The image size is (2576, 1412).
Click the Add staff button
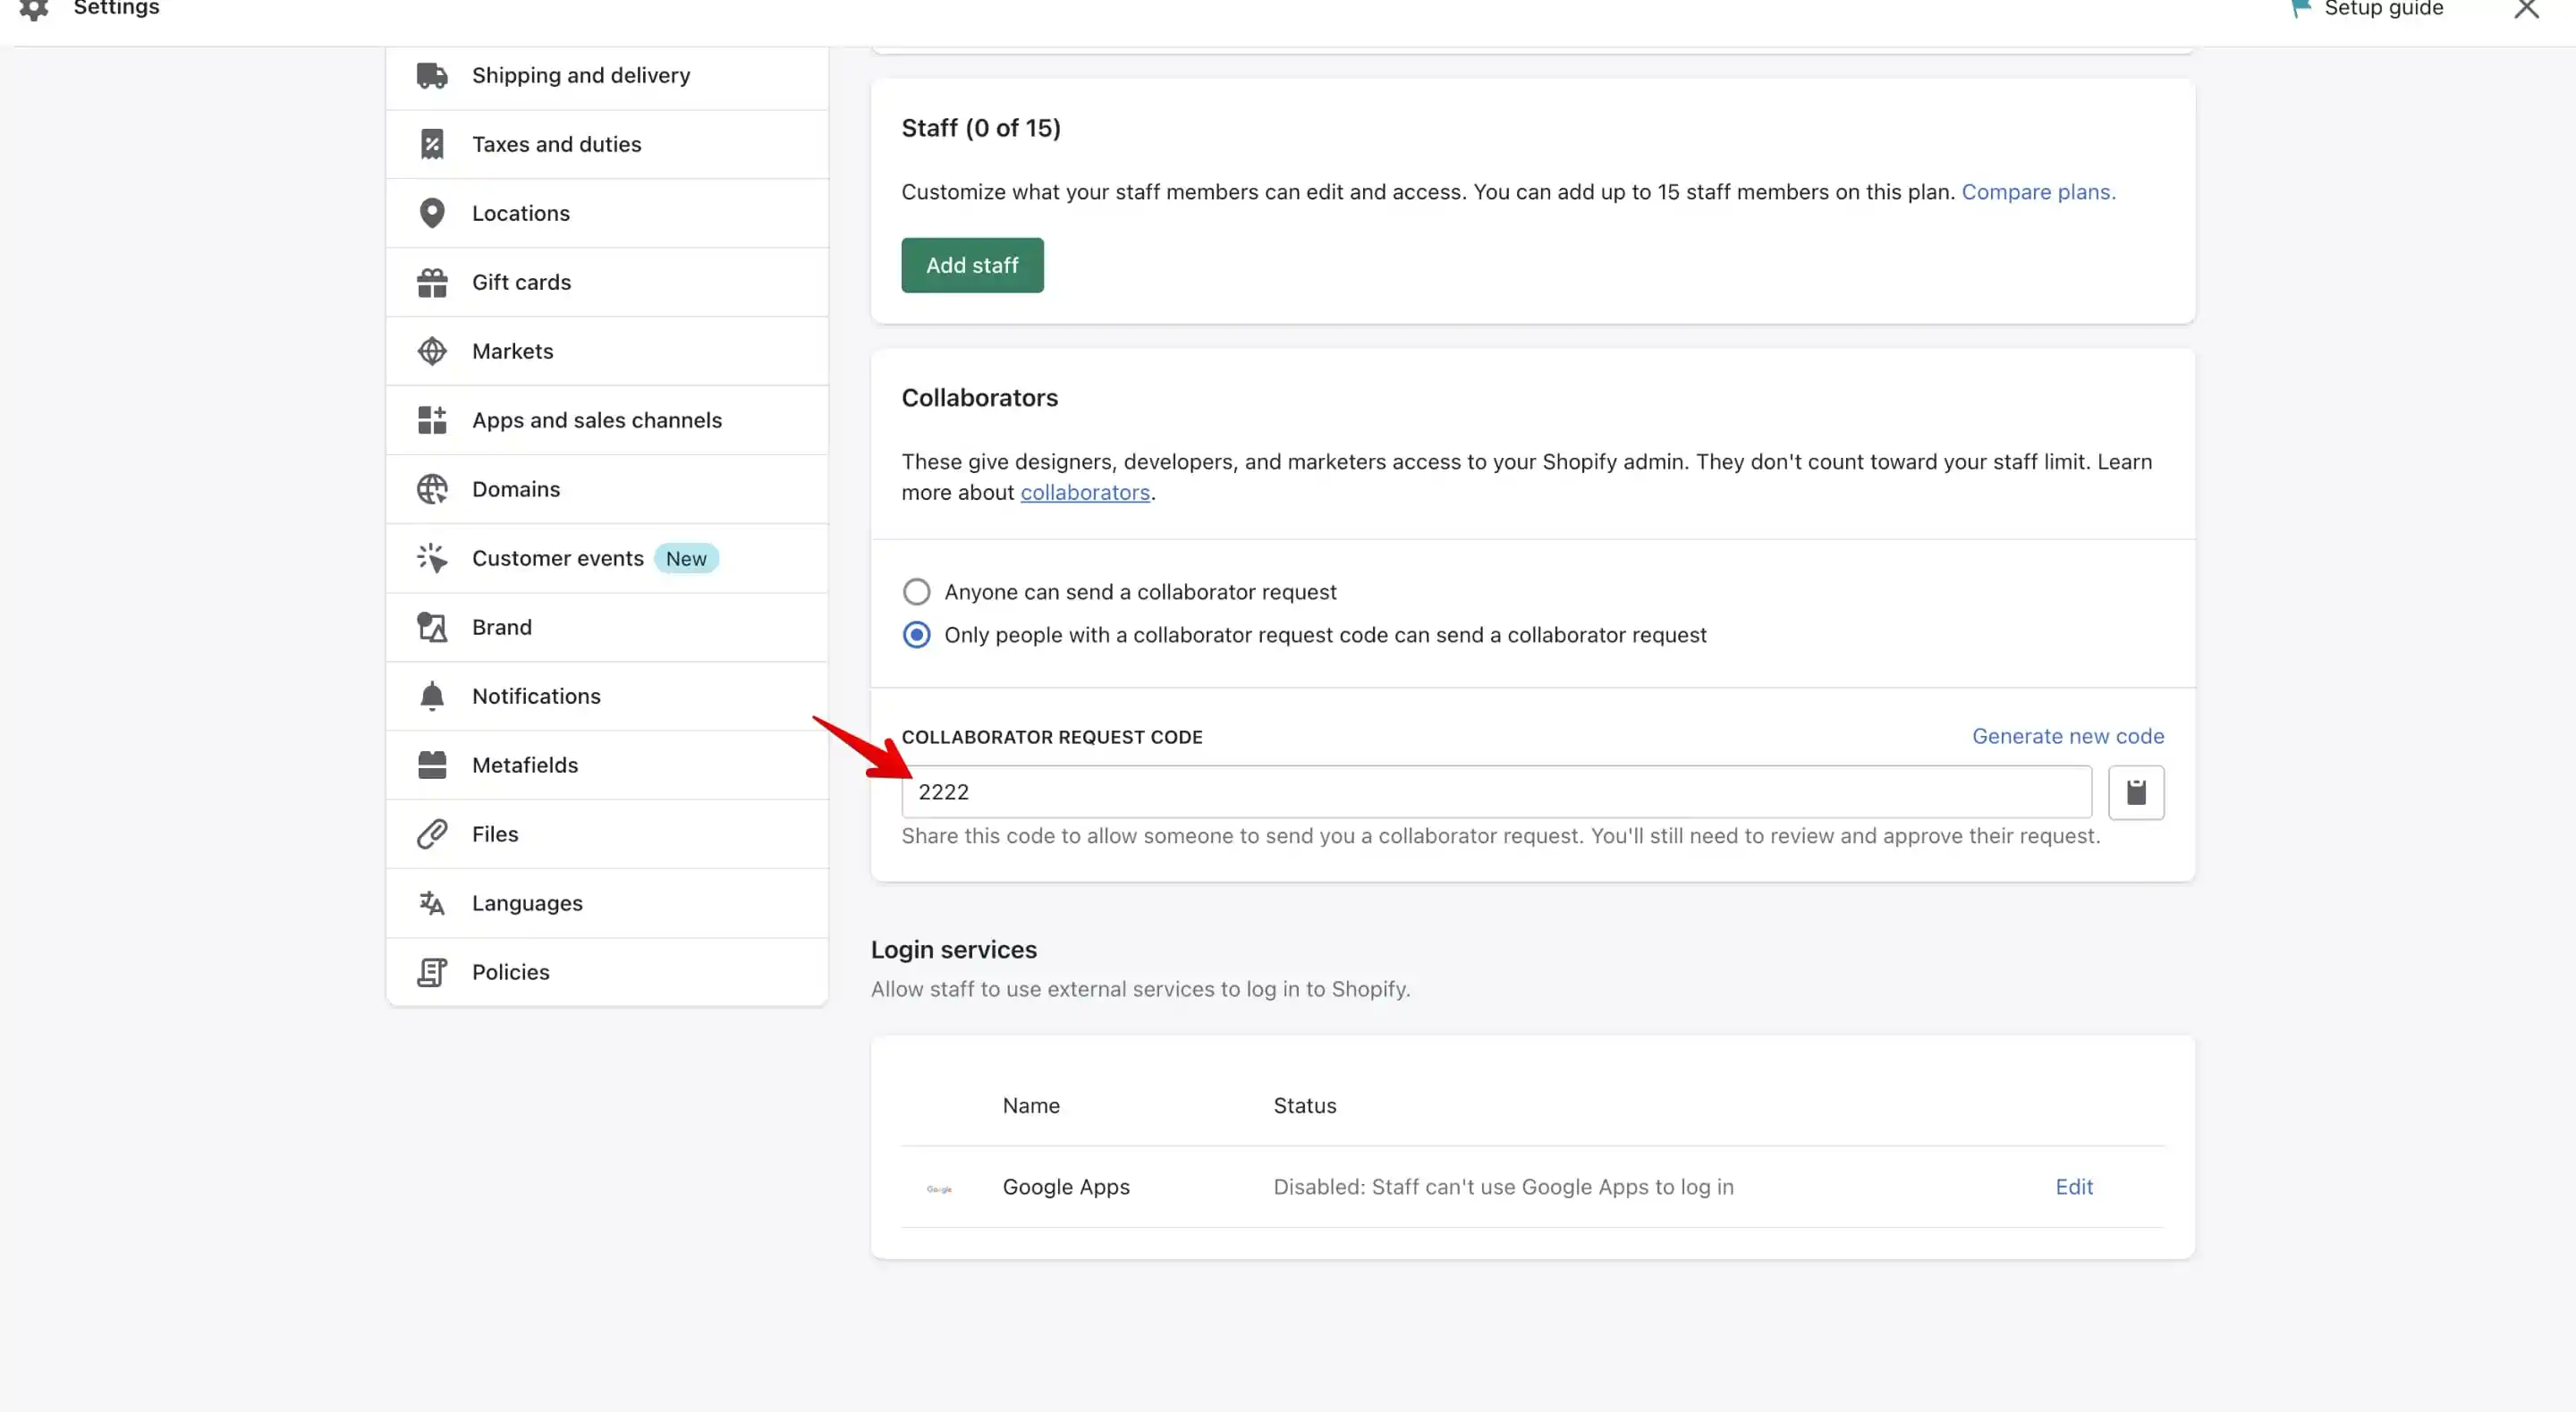pyautogui.click(x=972, y=265)
